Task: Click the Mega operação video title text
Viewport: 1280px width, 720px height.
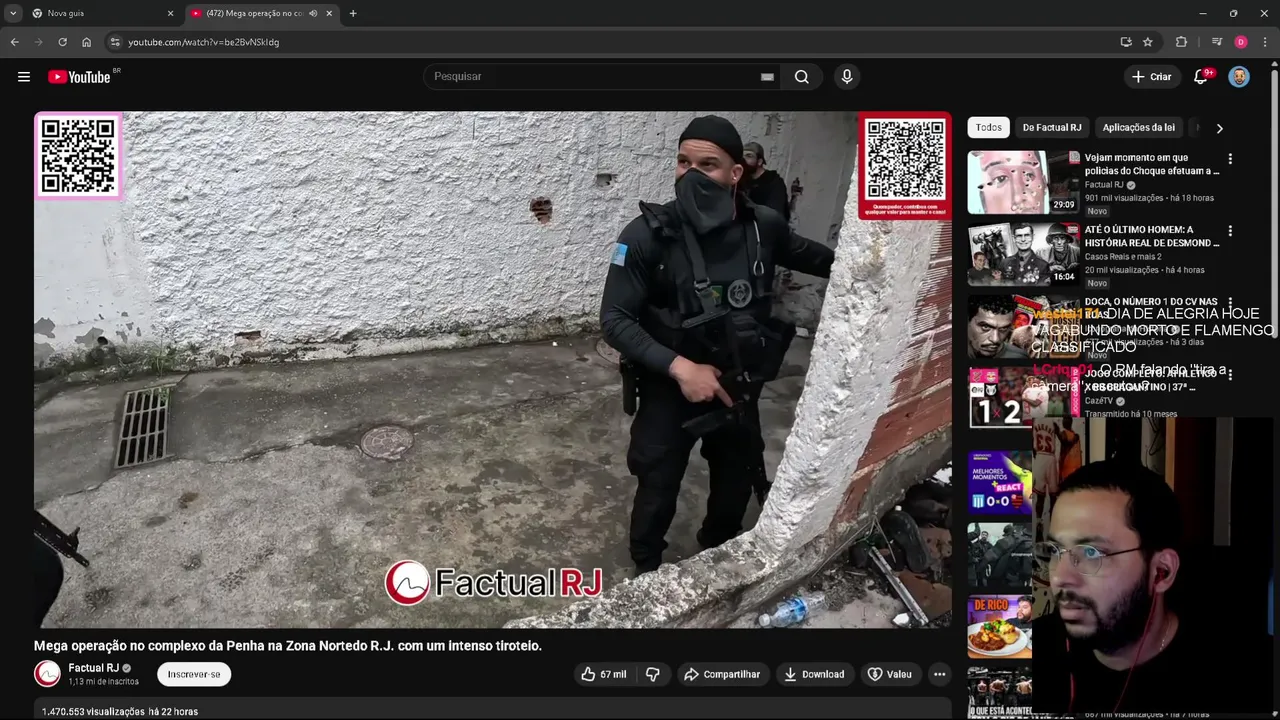Action: click(288, 646)
